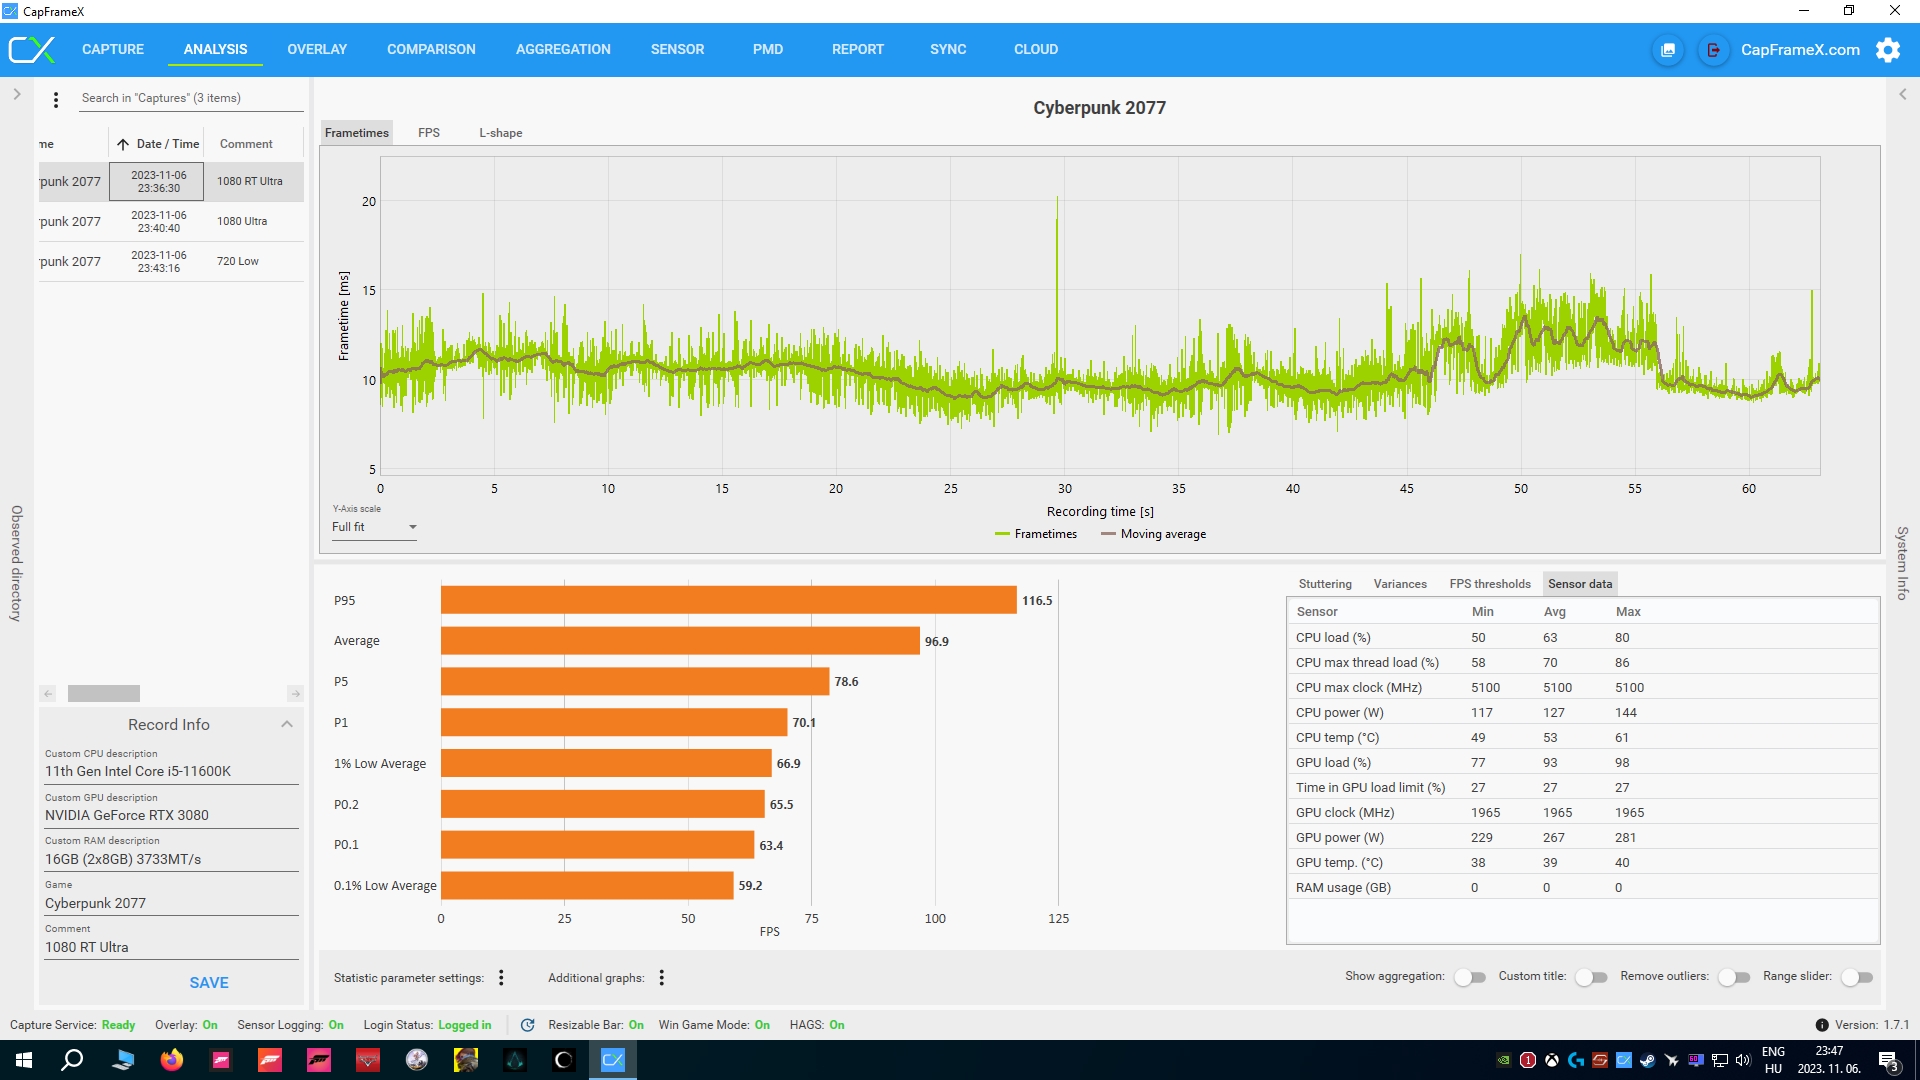Viewport: 1920px width, 1080px height.
Task: Open the SYNC tab
Action: 948,49
